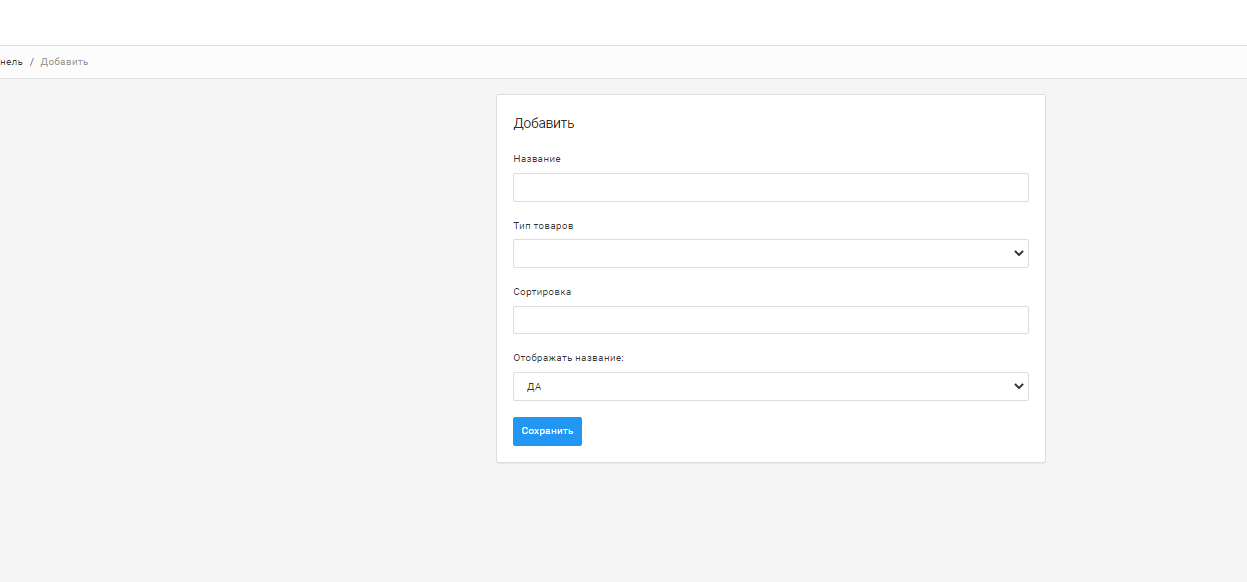This screenshot has width=1247, height=582.
Task: Click blank space in form card beside Сохранить
Action: pyautogui.click(x=800, y=432)
